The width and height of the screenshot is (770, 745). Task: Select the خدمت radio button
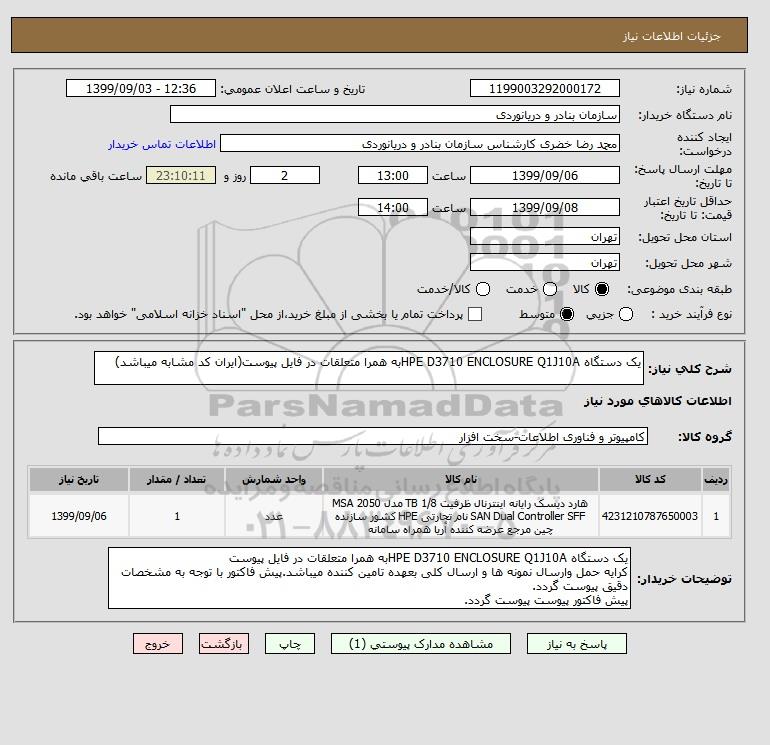(x=550, y=289)
